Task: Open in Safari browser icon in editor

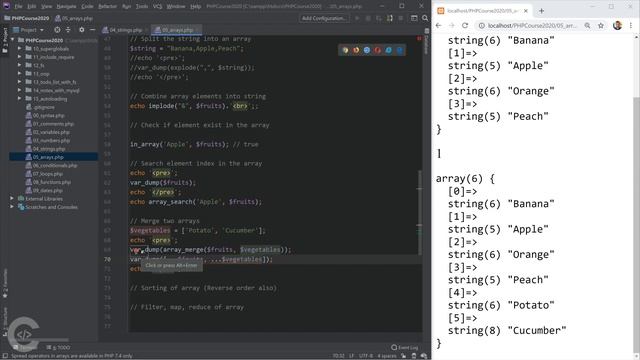Action: (367, 50)
